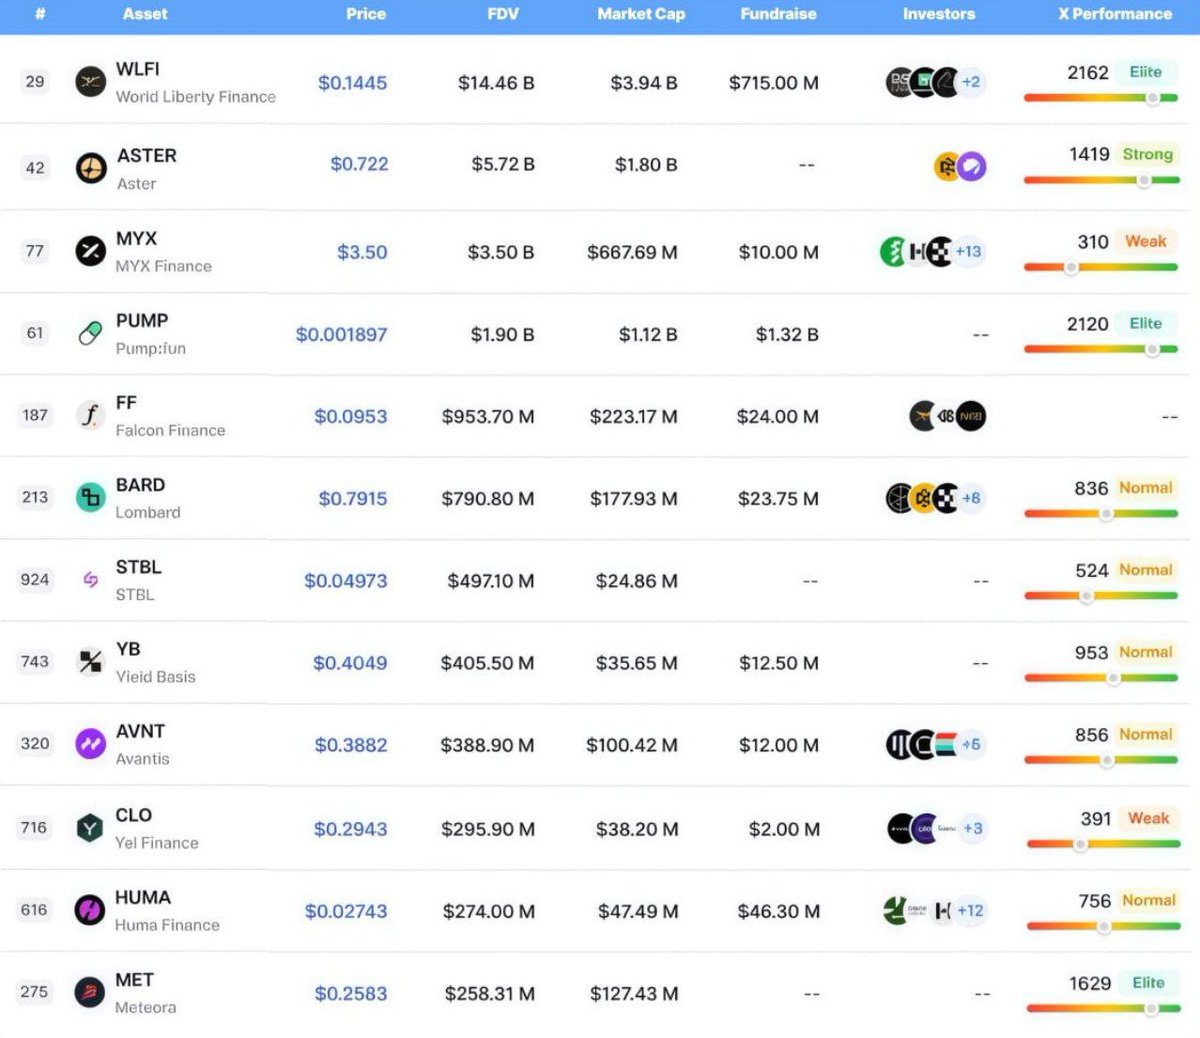Viewport: 1200px width, 1038px height.
Task: Click the $3.50 MYX price link
Action: pyautogui.click(x=362, y=252)
